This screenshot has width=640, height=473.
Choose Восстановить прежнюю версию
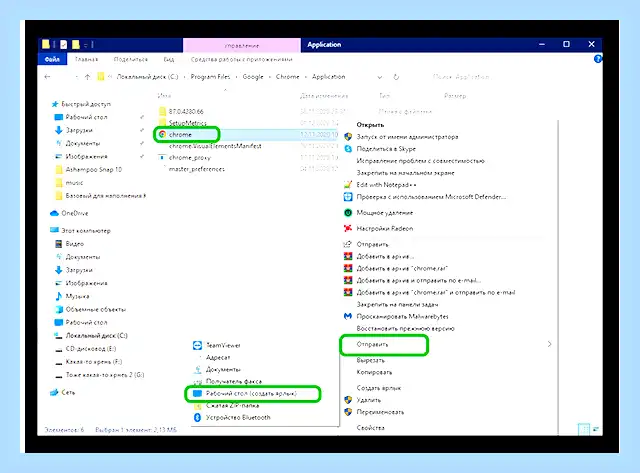pyautogui.click(x=405, y=328)
